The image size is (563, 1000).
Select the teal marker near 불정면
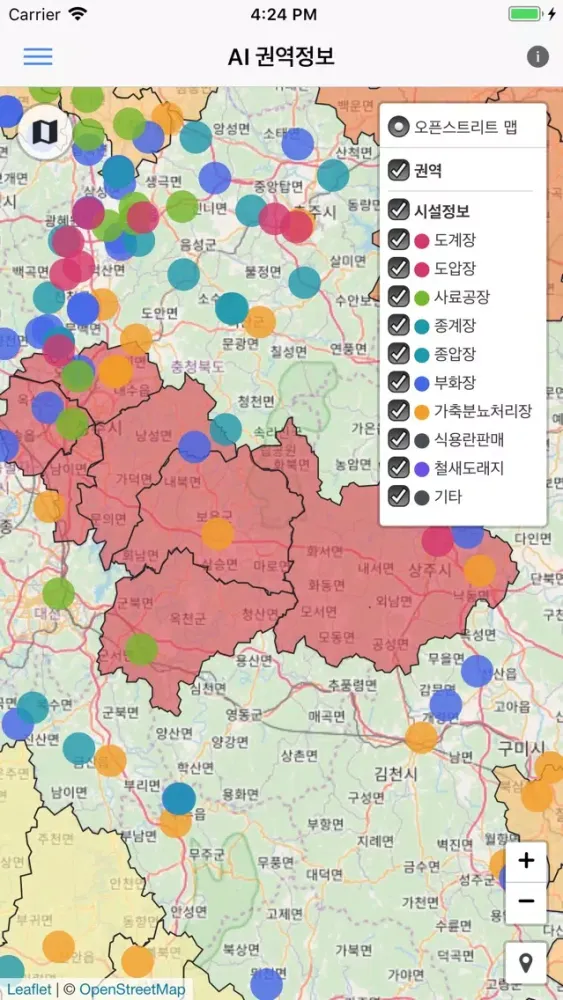pyautogui.click(x=304, y=283)
